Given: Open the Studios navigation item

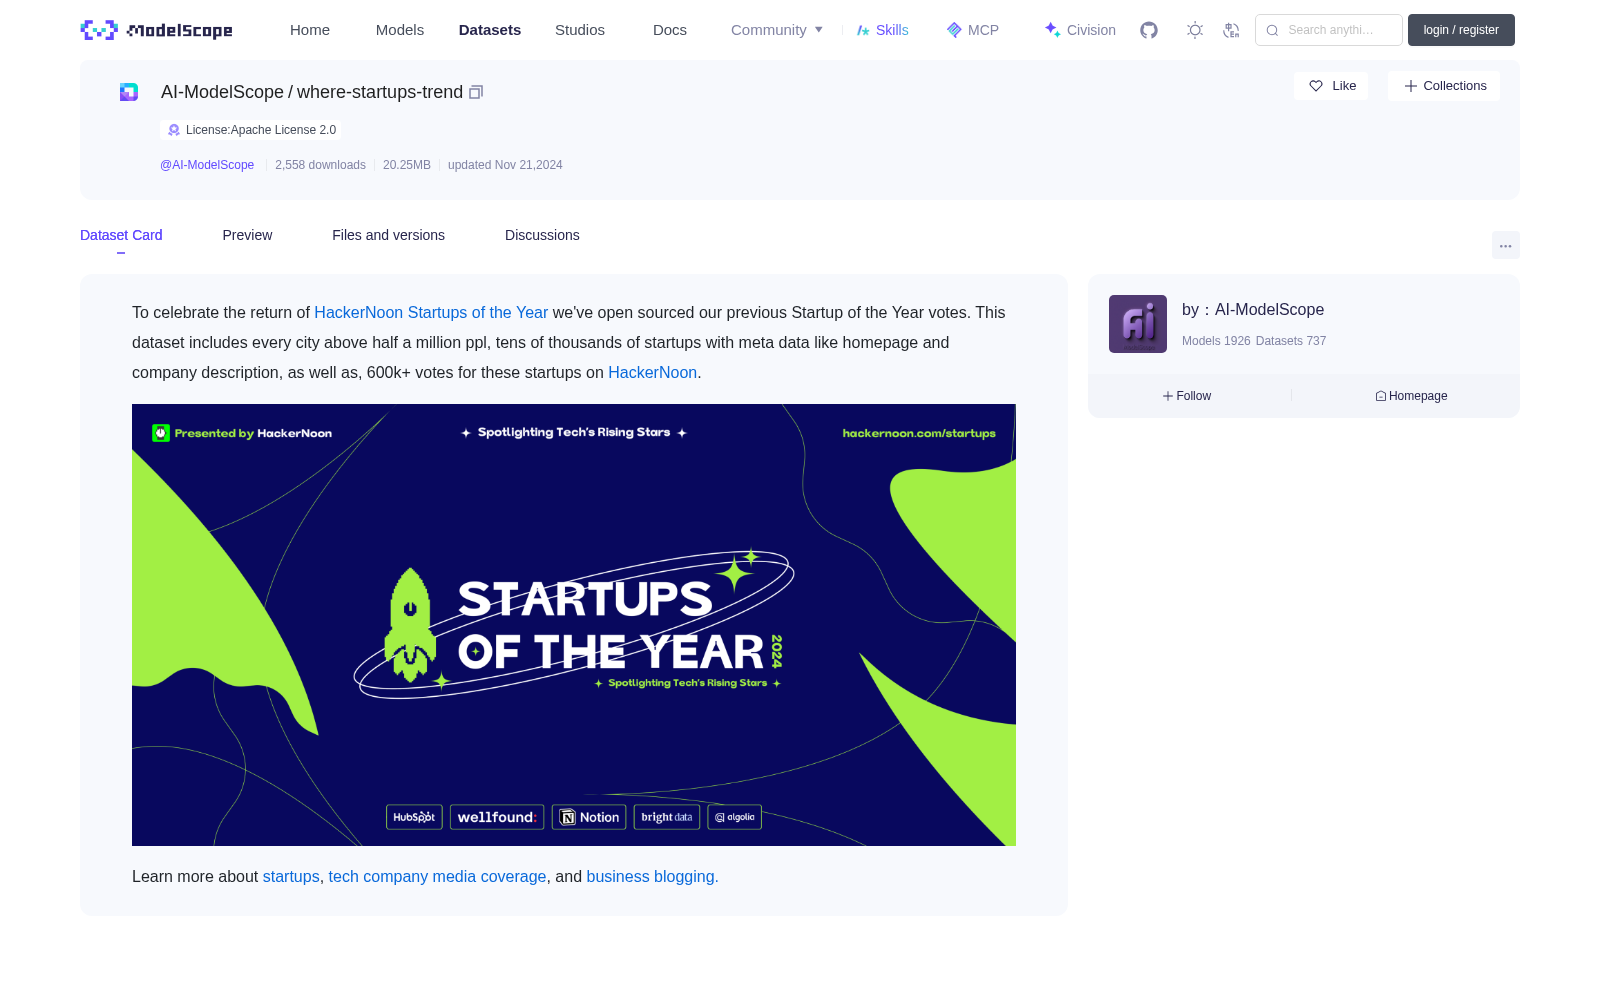Looking at the screenshot, I should [x=580, y=30].
